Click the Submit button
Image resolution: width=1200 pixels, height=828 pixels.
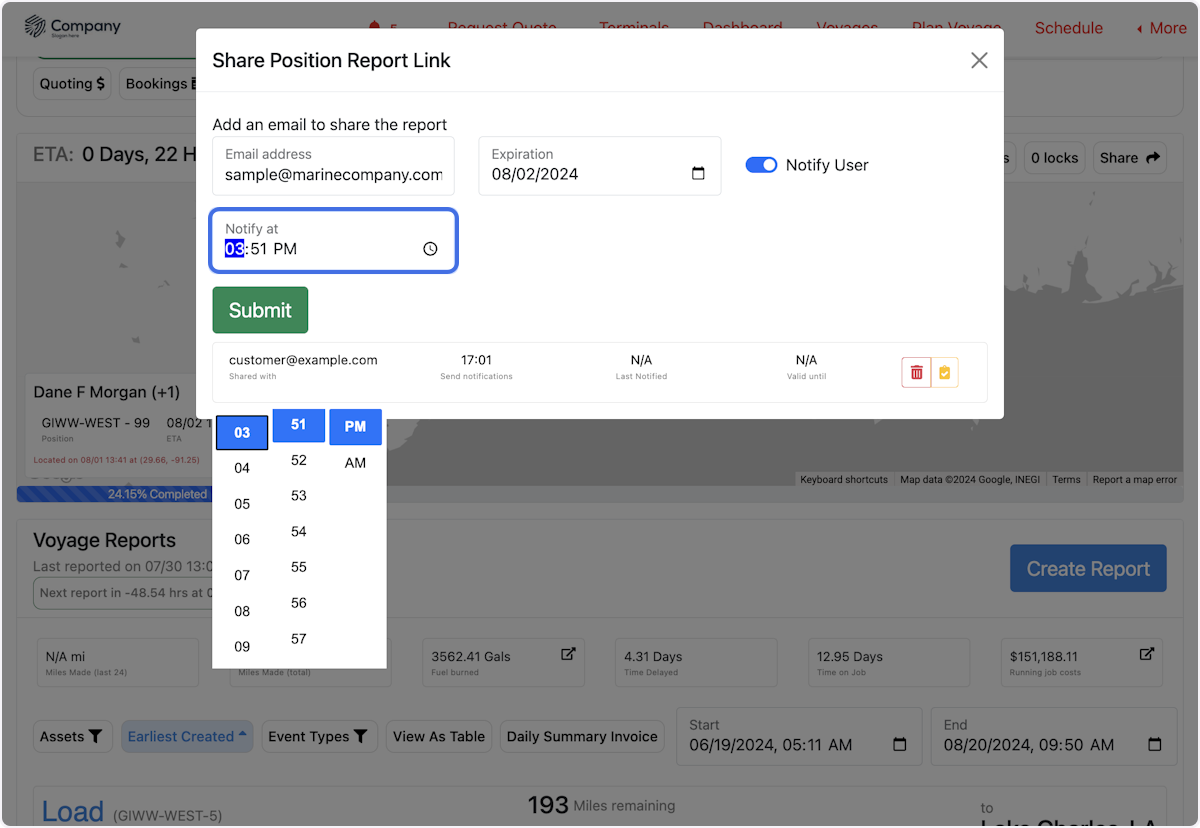[x=260, y=310]
